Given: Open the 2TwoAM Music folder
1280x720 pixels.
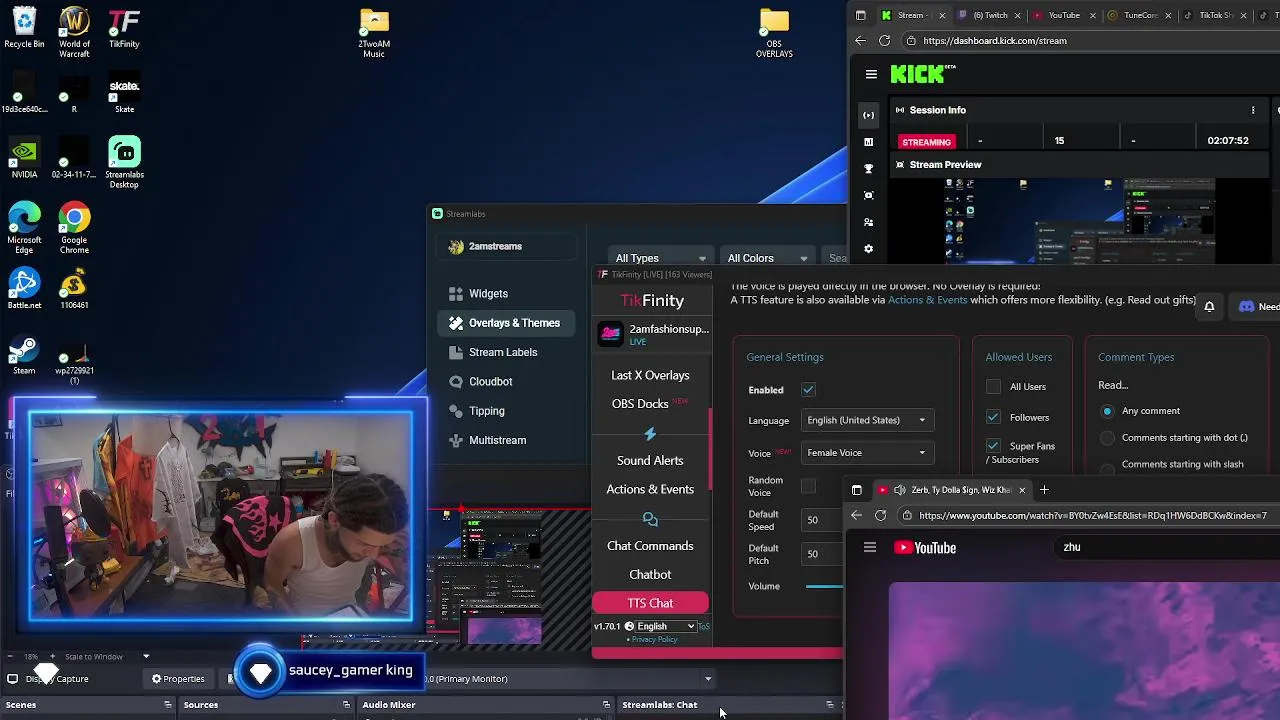Looking at the screenshot, I should click(x=374, y=33).
